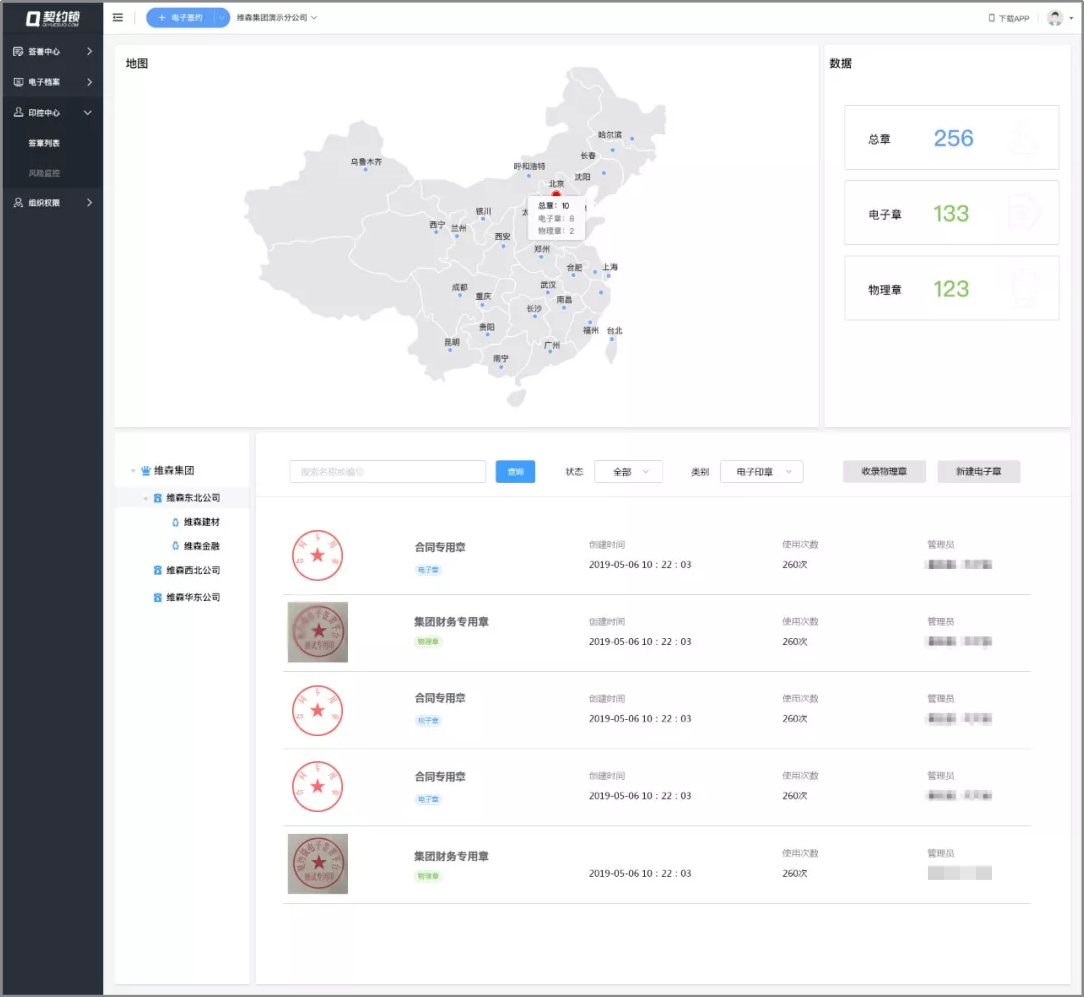Screen dimensions: 1084x997
Task: Open the user avatar in the top bar
Action: [1055, 18]
